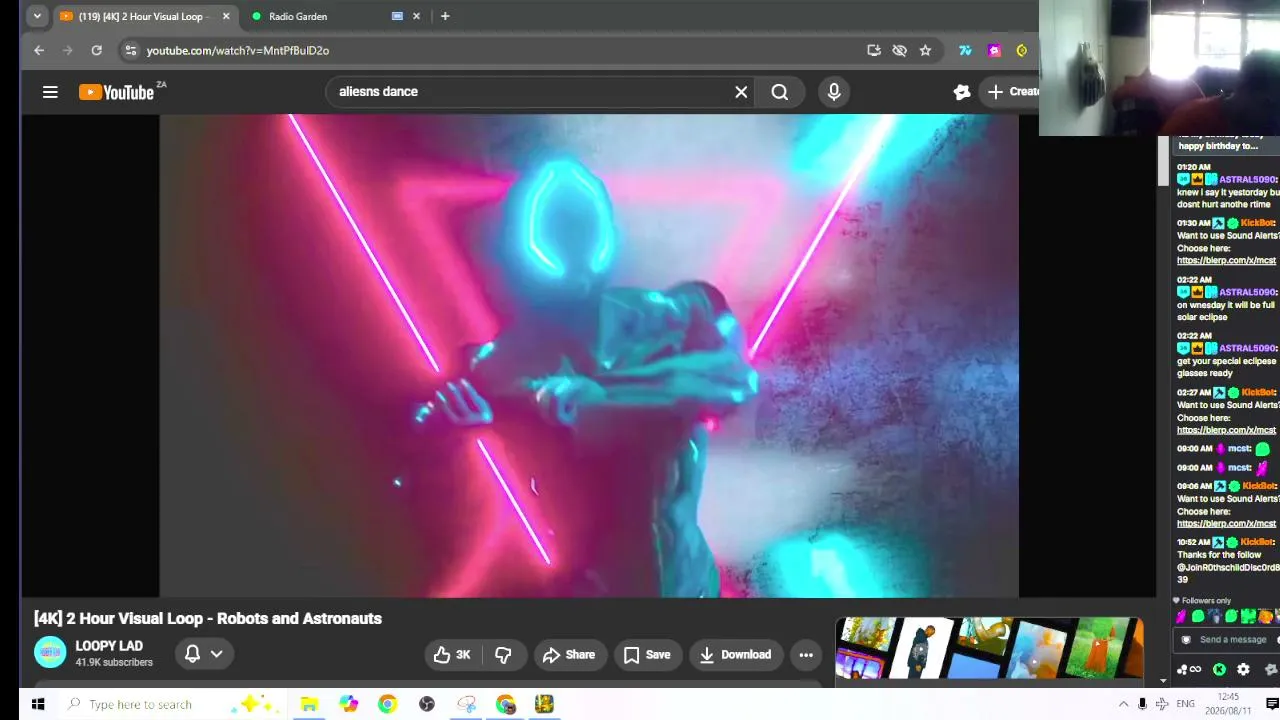Open chat settings gear icon
This screenshot has height=720, width=1280.
(1243, 670)
